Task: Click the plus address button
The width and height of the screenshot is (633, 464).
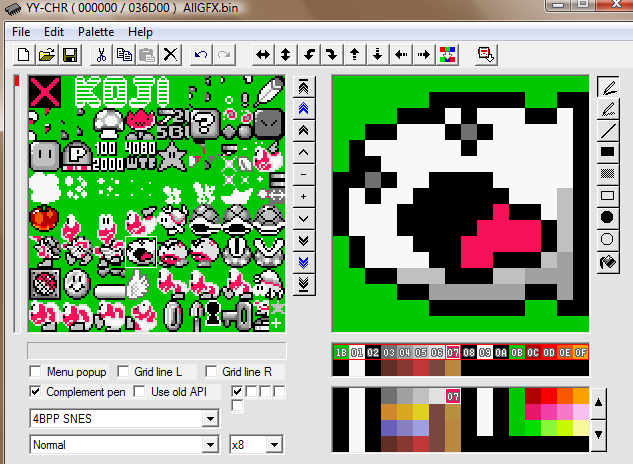Action: pyautogui.click(x=304, y=197)
